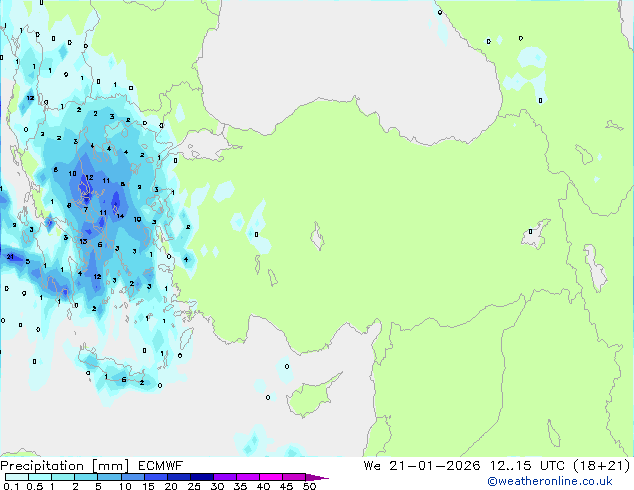
Task: Choose the 25–30 mm dark blue swatch
Action: 201,477
